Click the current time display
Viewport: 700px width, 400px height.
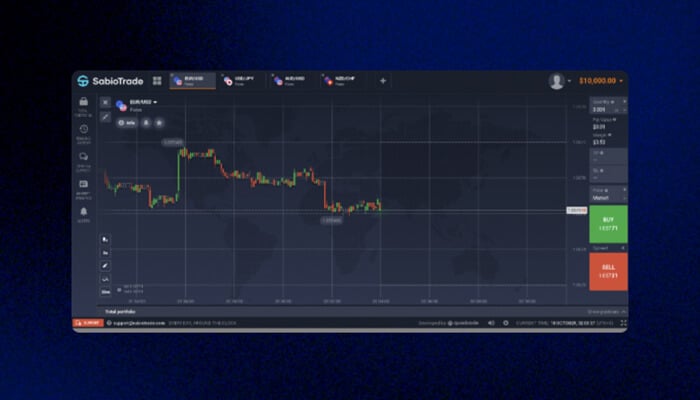[x=564, y=323]
